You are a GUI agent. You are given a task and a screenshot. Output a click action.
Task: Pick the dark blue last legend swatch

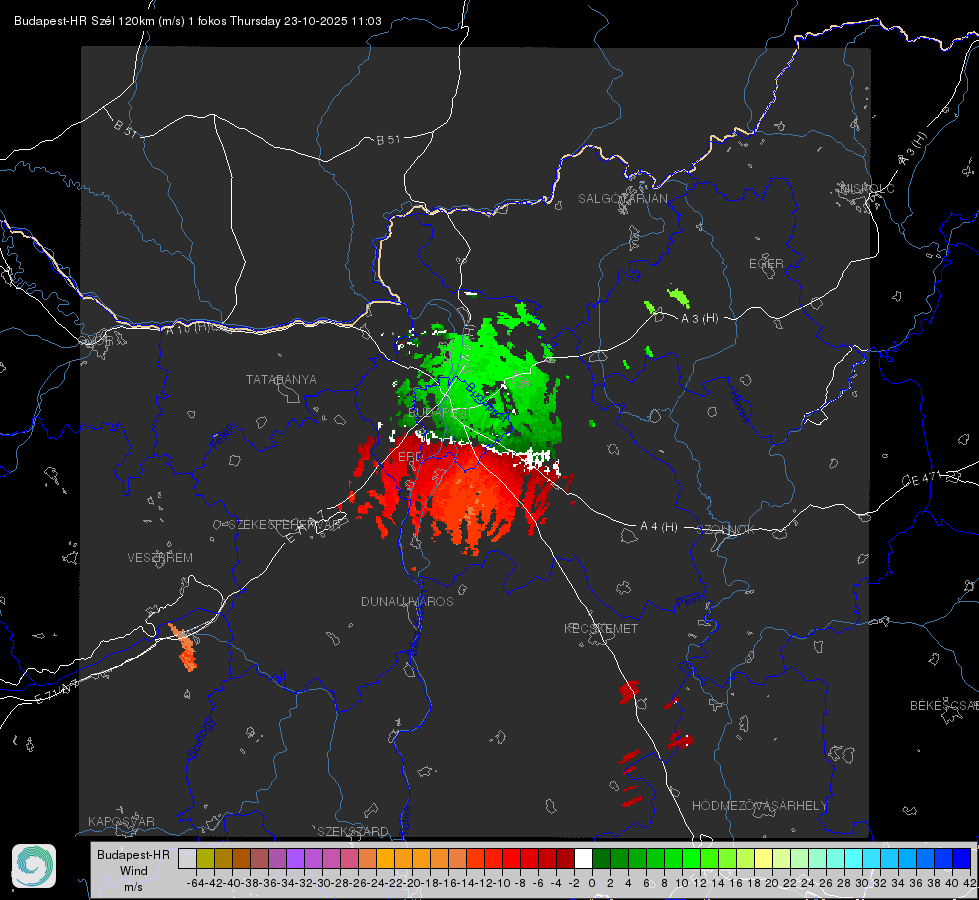pos(962,859)
